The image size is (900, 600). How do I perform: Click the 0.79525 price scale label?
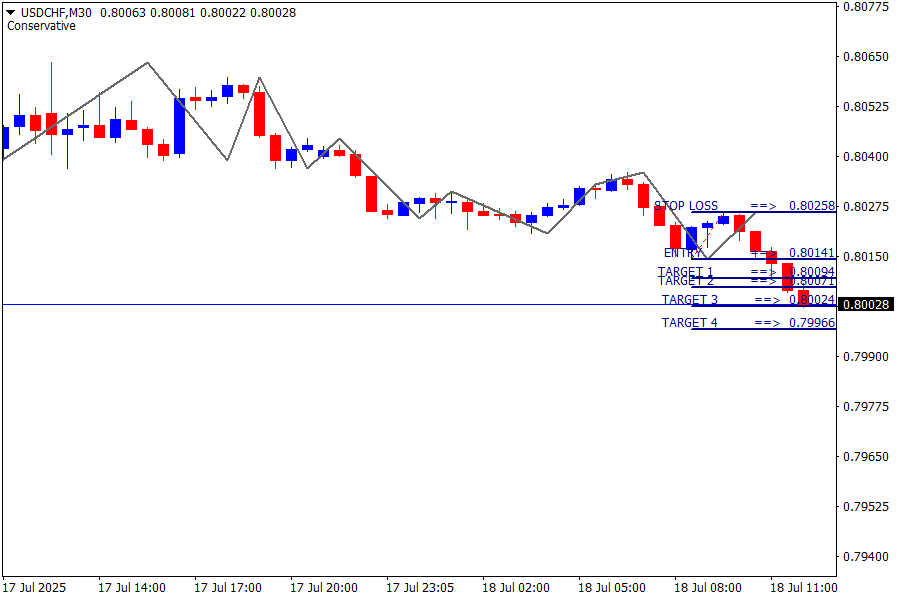point(866,507)
